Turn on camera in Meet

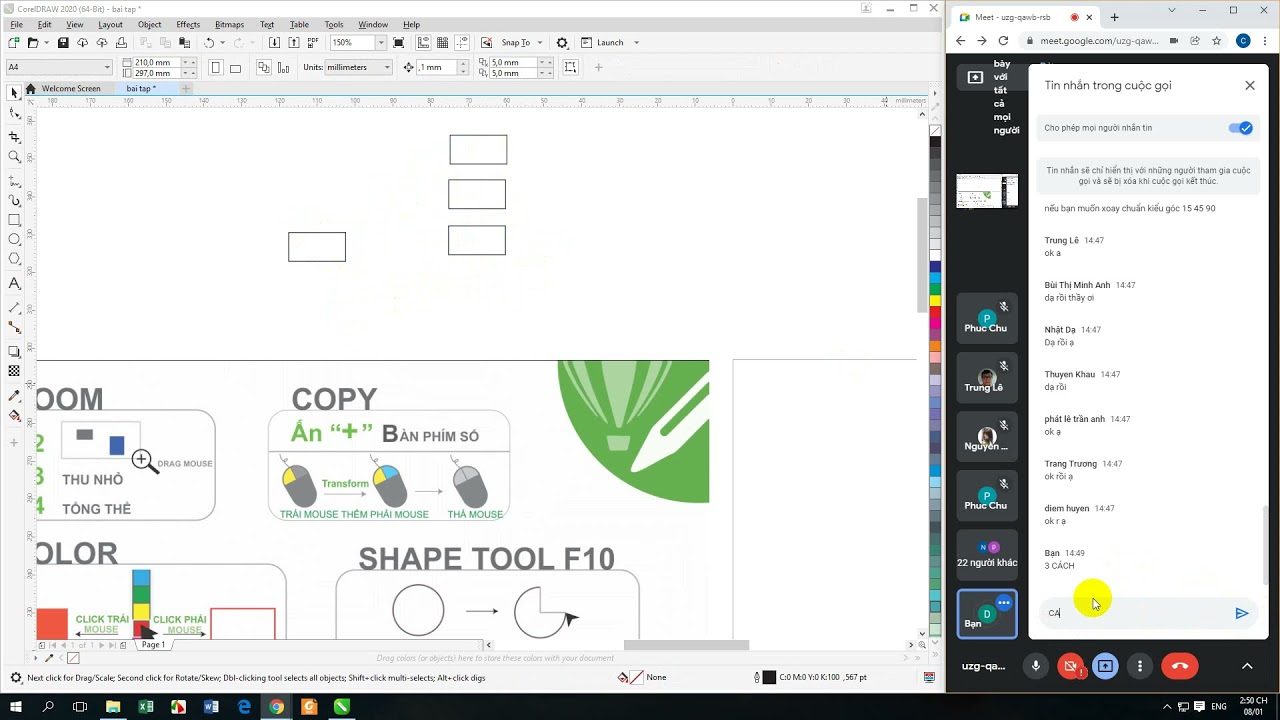pyautogui.click(x=1070, y=666)
